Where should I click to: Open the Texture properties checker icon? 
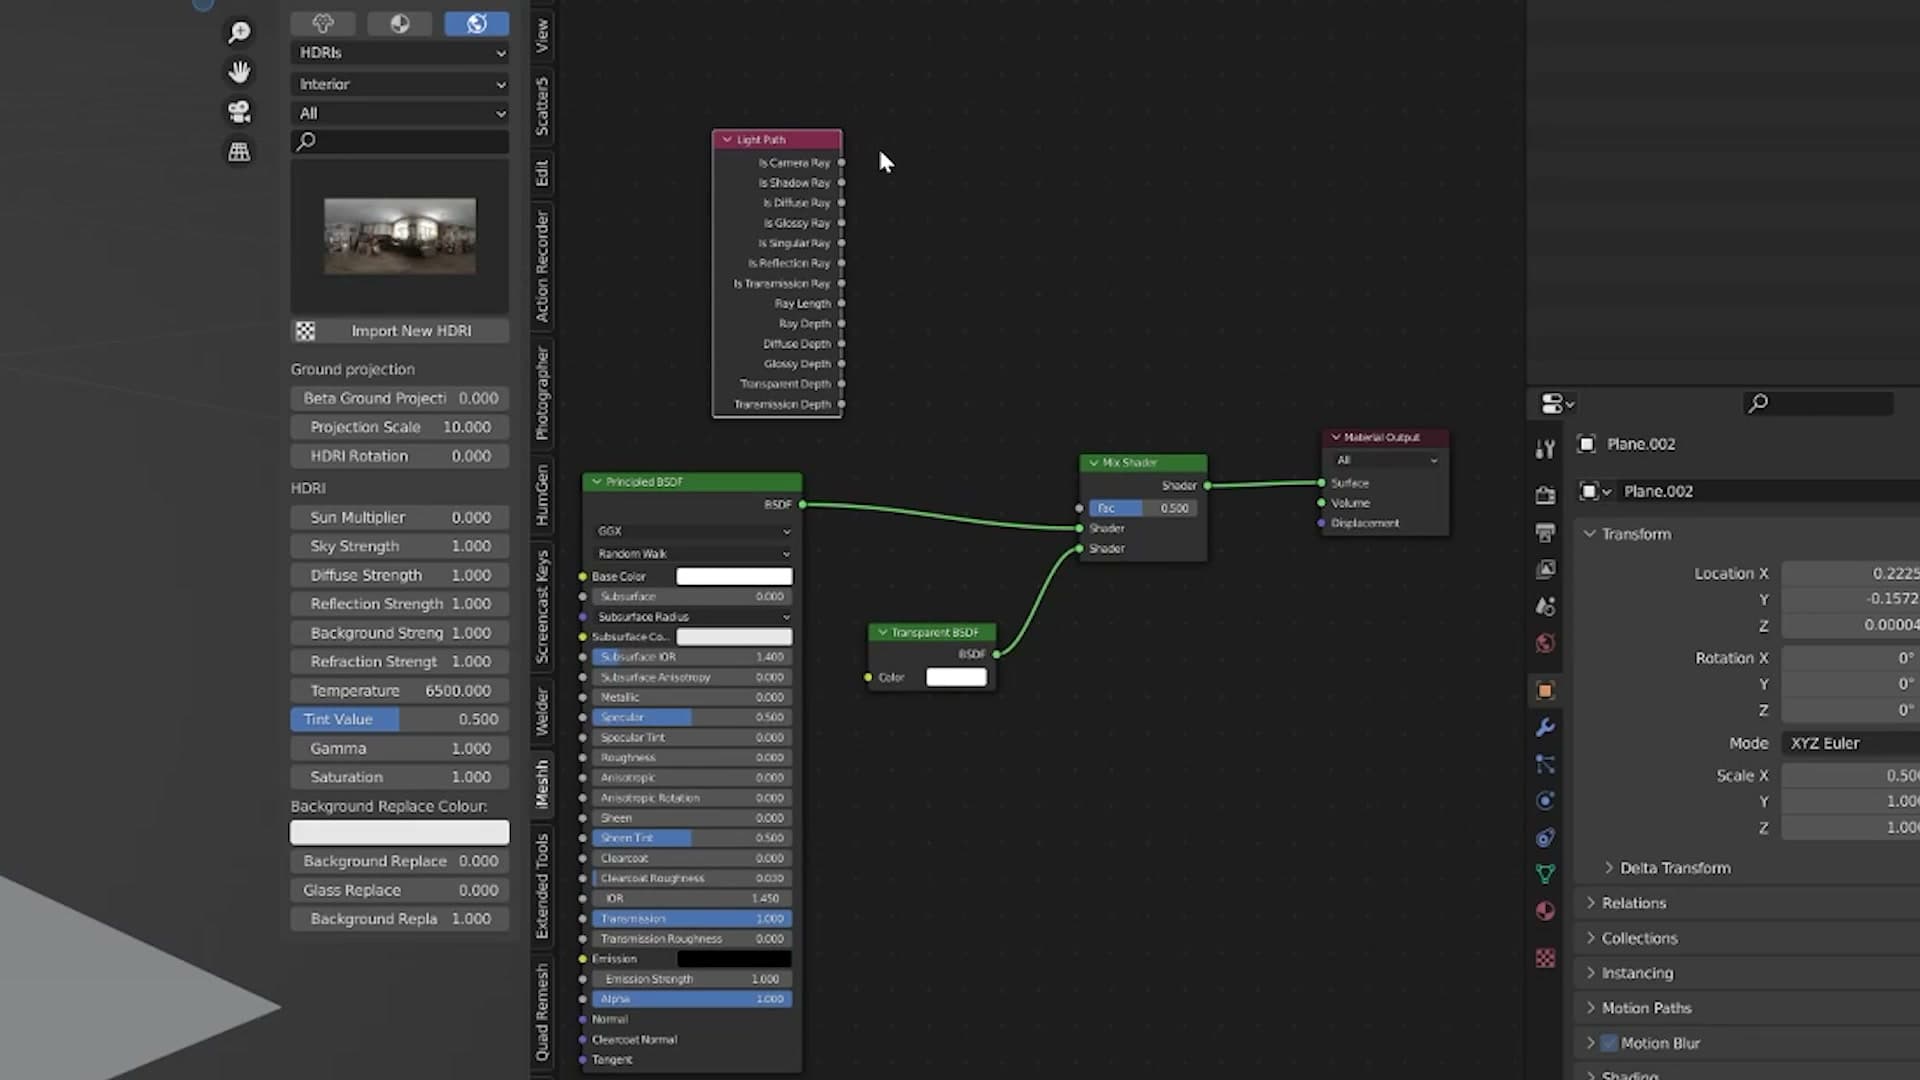1545,958
